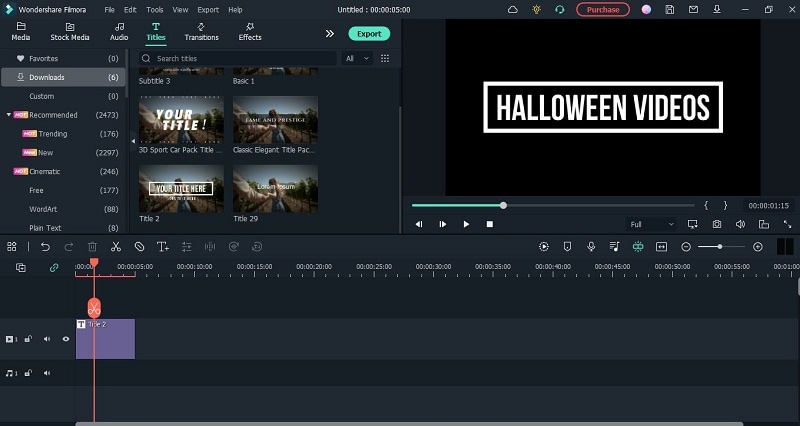Split clip with the scissors tool
The width and height of the screenshot is (800, 426).
click(116, 247)
